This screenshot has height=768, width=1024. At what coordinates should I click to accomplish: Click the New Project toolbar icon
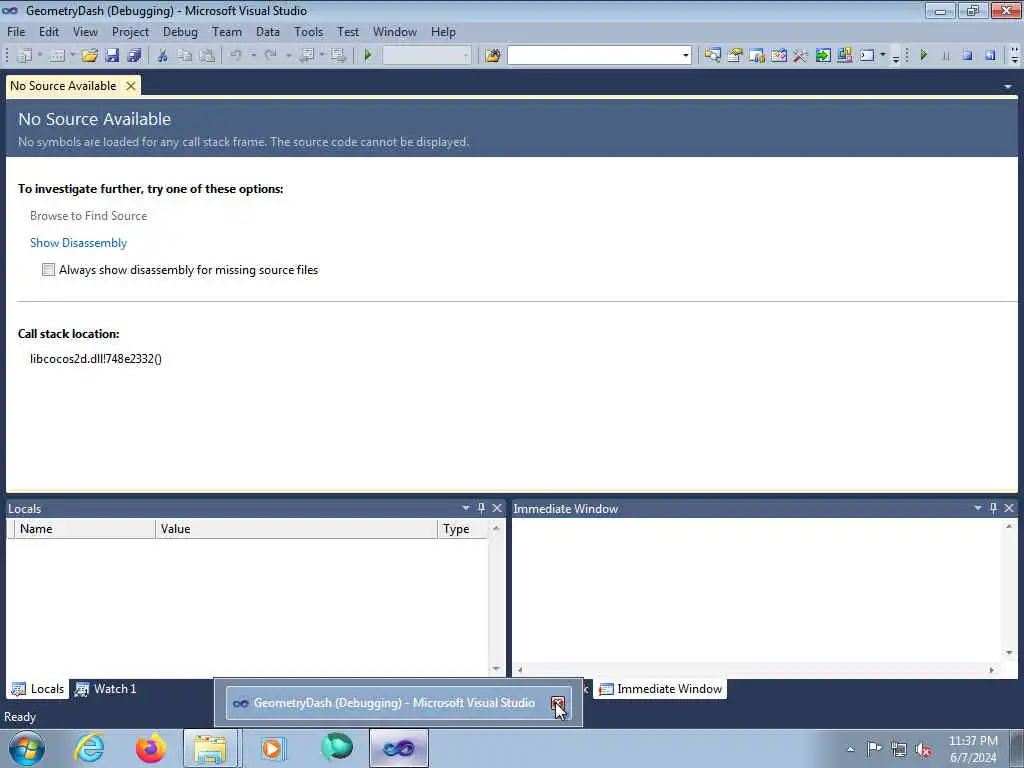[24, 56]
